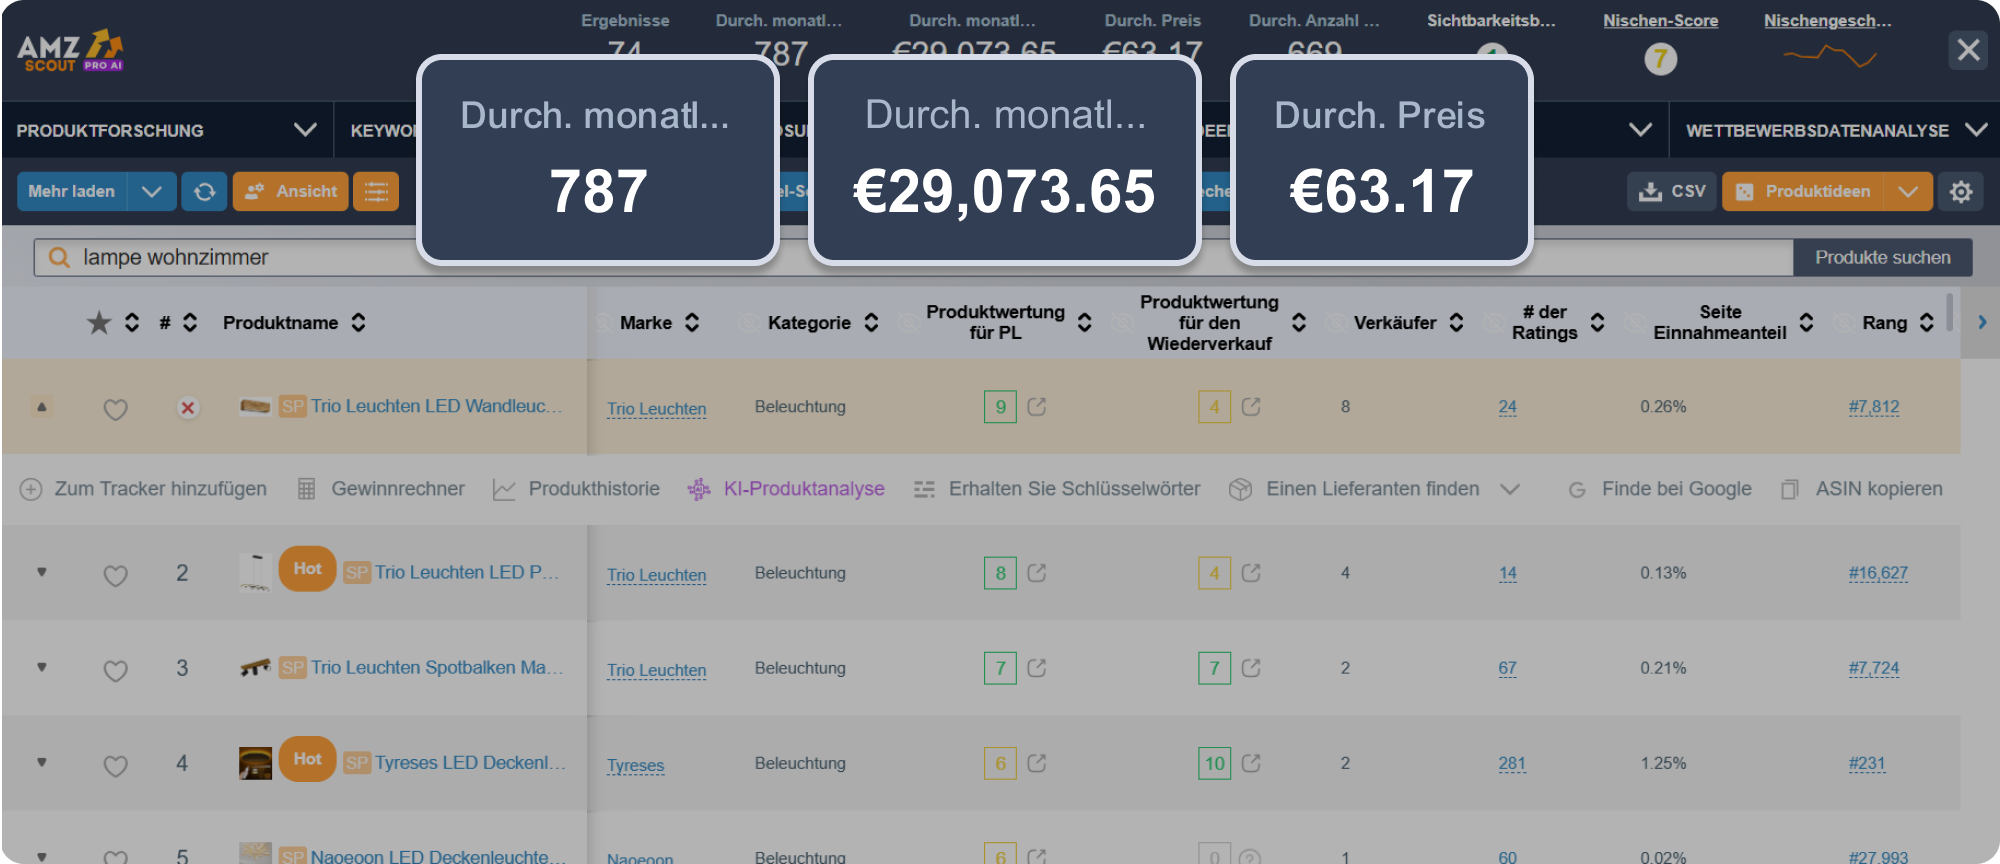Viewport: 2000px width, 864px height.
Task: Open the filter list icon next to Ansicht
Action: point(376,191)
